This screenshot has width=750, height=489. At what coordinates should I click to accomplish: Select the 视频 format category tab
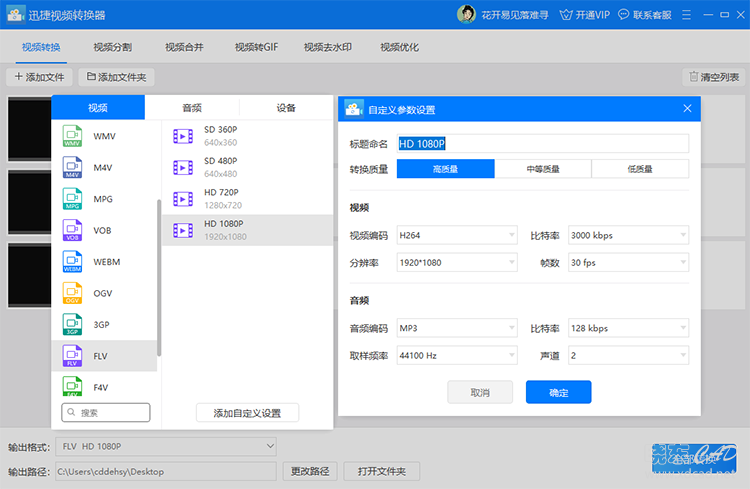click(x=98, y=108)
